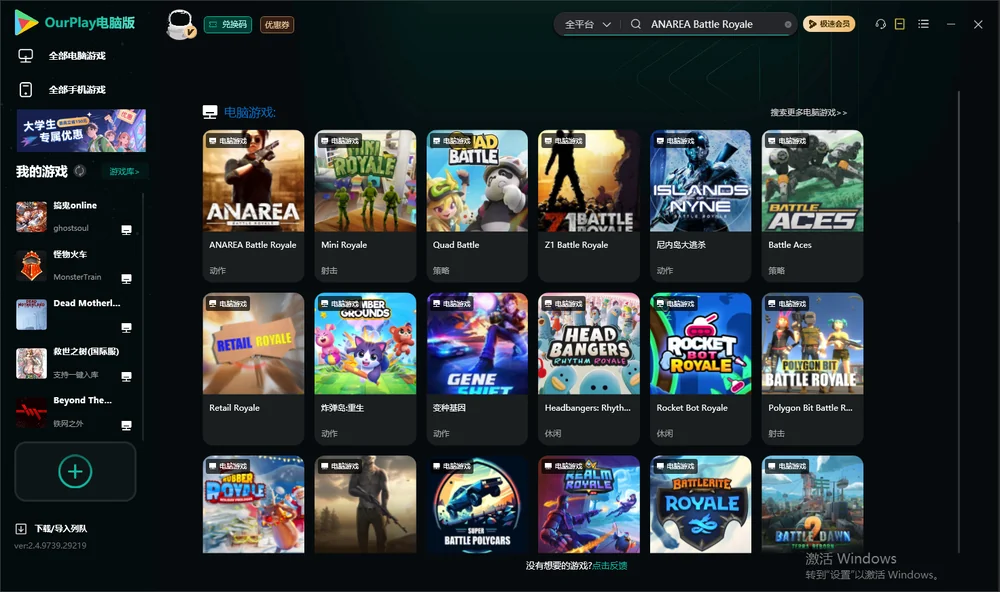Open the list menu icon in title bar
The height and width of the screenshot is (592, 1000).
(923, 24)
